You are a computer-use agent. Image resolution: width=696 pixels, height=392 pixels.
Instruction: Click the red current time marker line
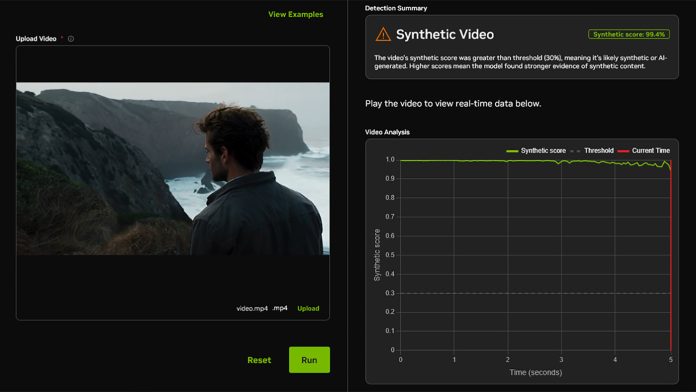671,256
